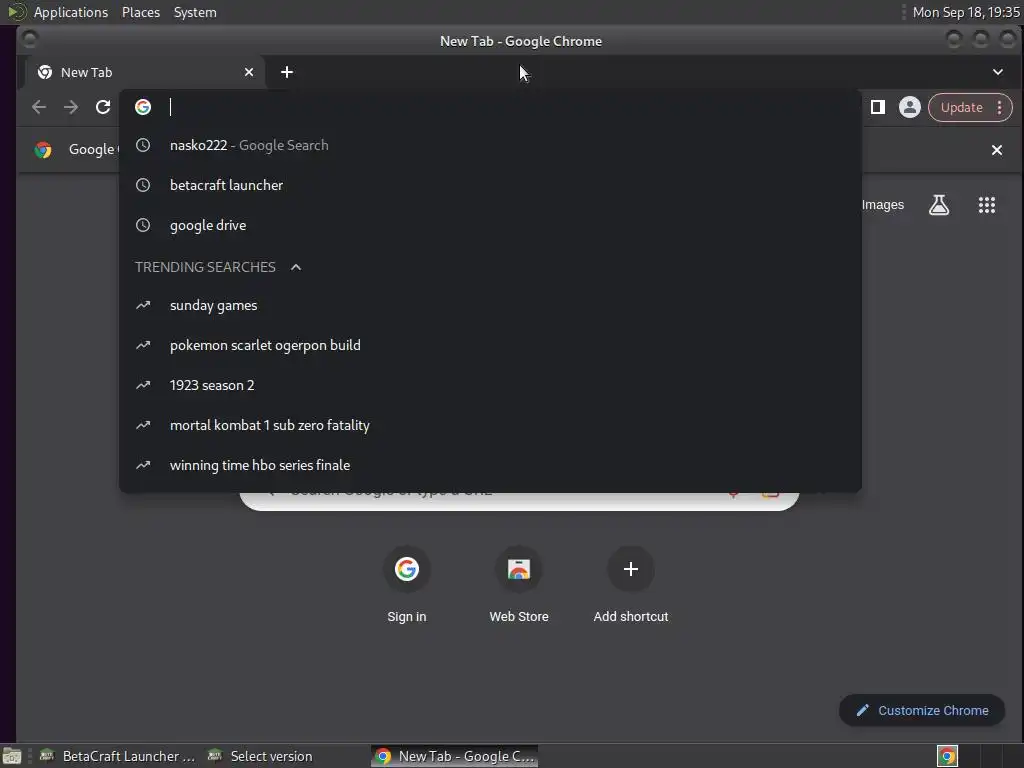This screenshot has height=768, width=1024.
Task: Click the clock showing Mon Sep 18
Action: (x=966, y=12)
